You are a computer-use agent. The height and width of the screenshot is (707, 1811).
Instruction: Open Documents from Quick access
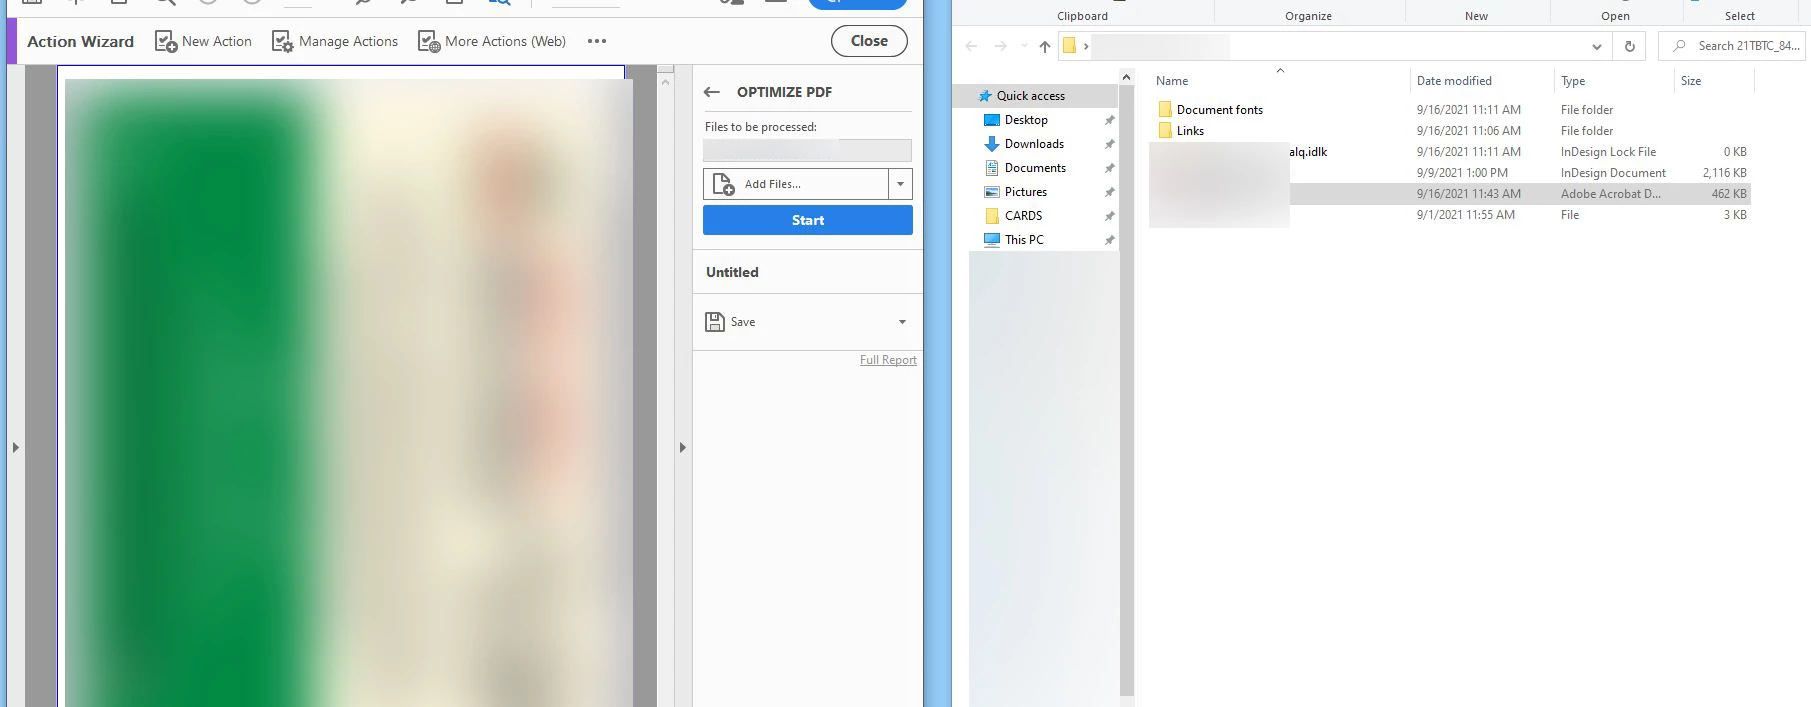pos(1035,168)
